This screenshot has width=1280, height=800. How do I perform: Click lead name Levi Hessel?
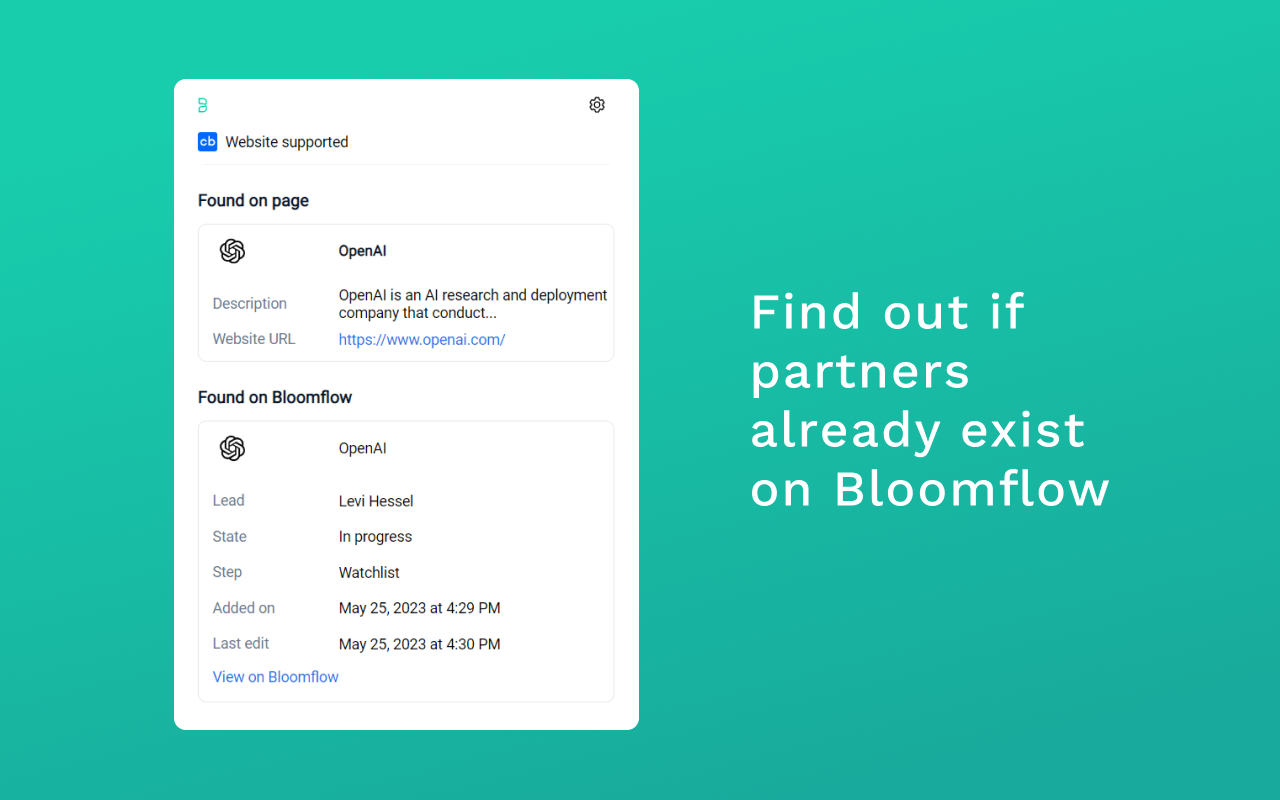click(x=375, y=501)
